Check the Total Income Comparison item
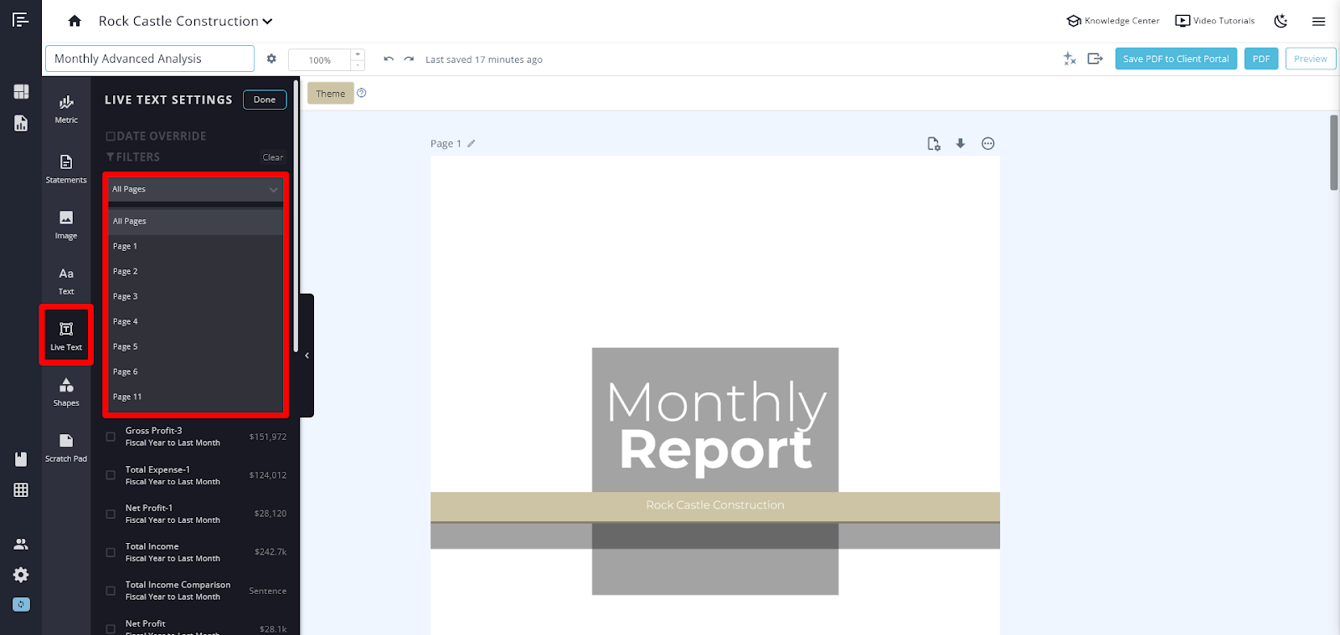Image resolution: width=1340 pixels, height=635 pixels. pyautogui.click(x=111, y=591)
